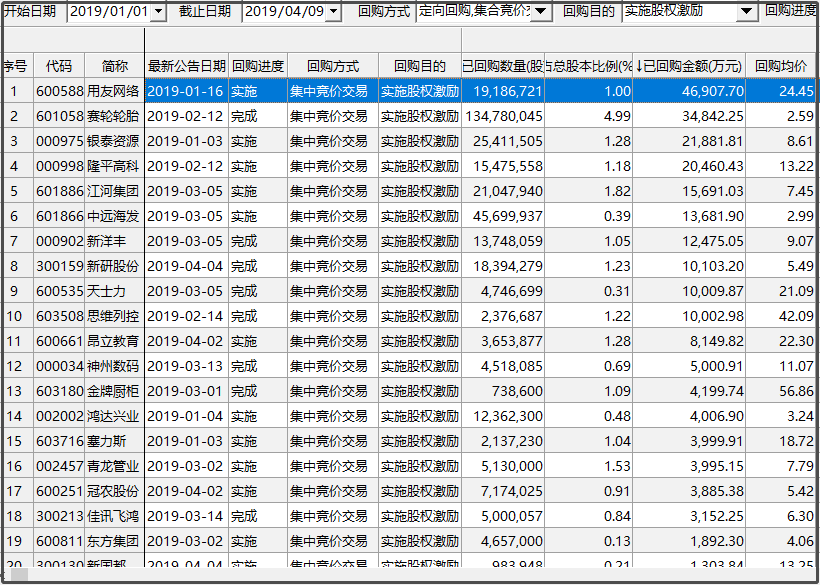Click code 601058 cell

pyautogui.click(x=59, y=116)
